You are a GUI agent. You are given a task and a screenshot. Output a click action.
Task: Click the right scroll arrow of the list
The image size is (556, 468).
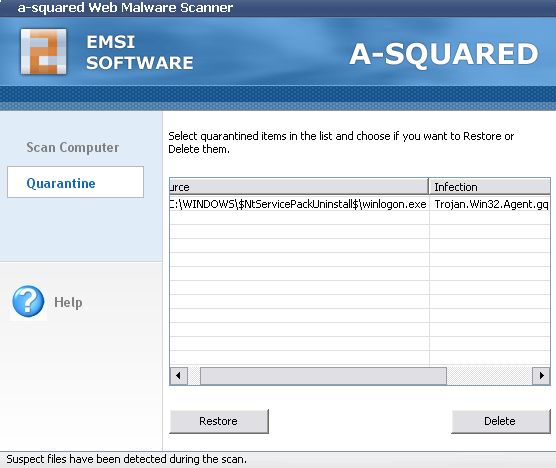[541, 375]
